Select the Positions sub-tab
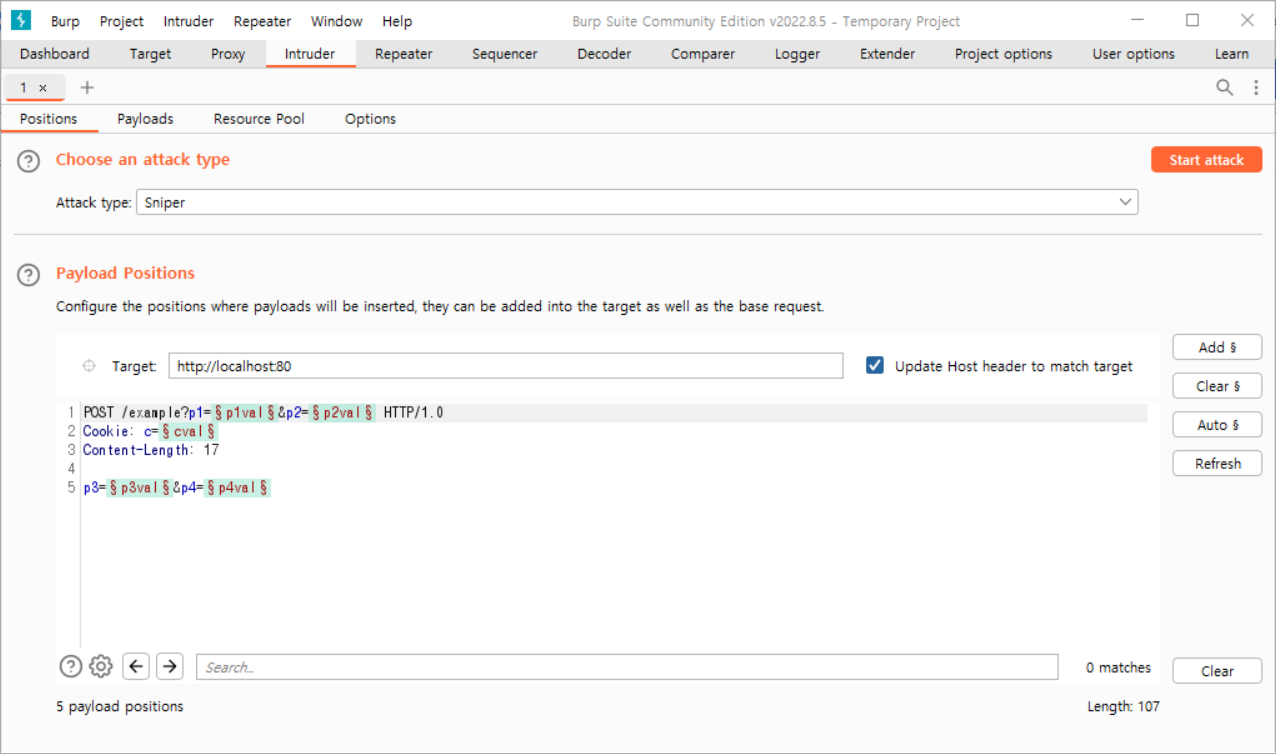Screen dimensions: 1276x754 (x=48, y=119)
